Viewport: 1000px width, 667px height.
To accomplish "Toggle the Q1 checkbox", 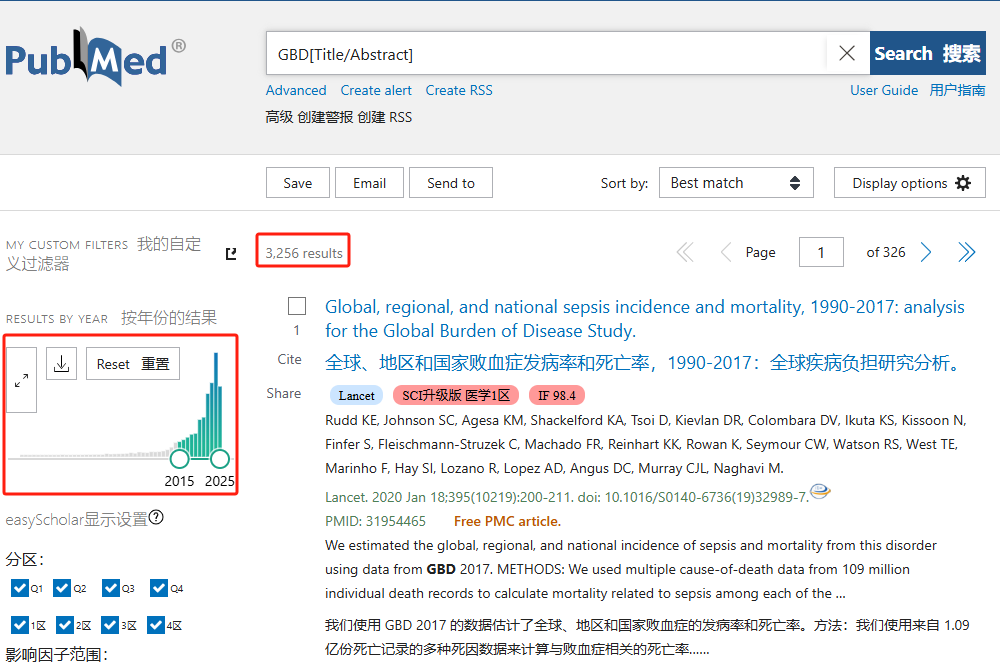I will [x=20, y=587].
